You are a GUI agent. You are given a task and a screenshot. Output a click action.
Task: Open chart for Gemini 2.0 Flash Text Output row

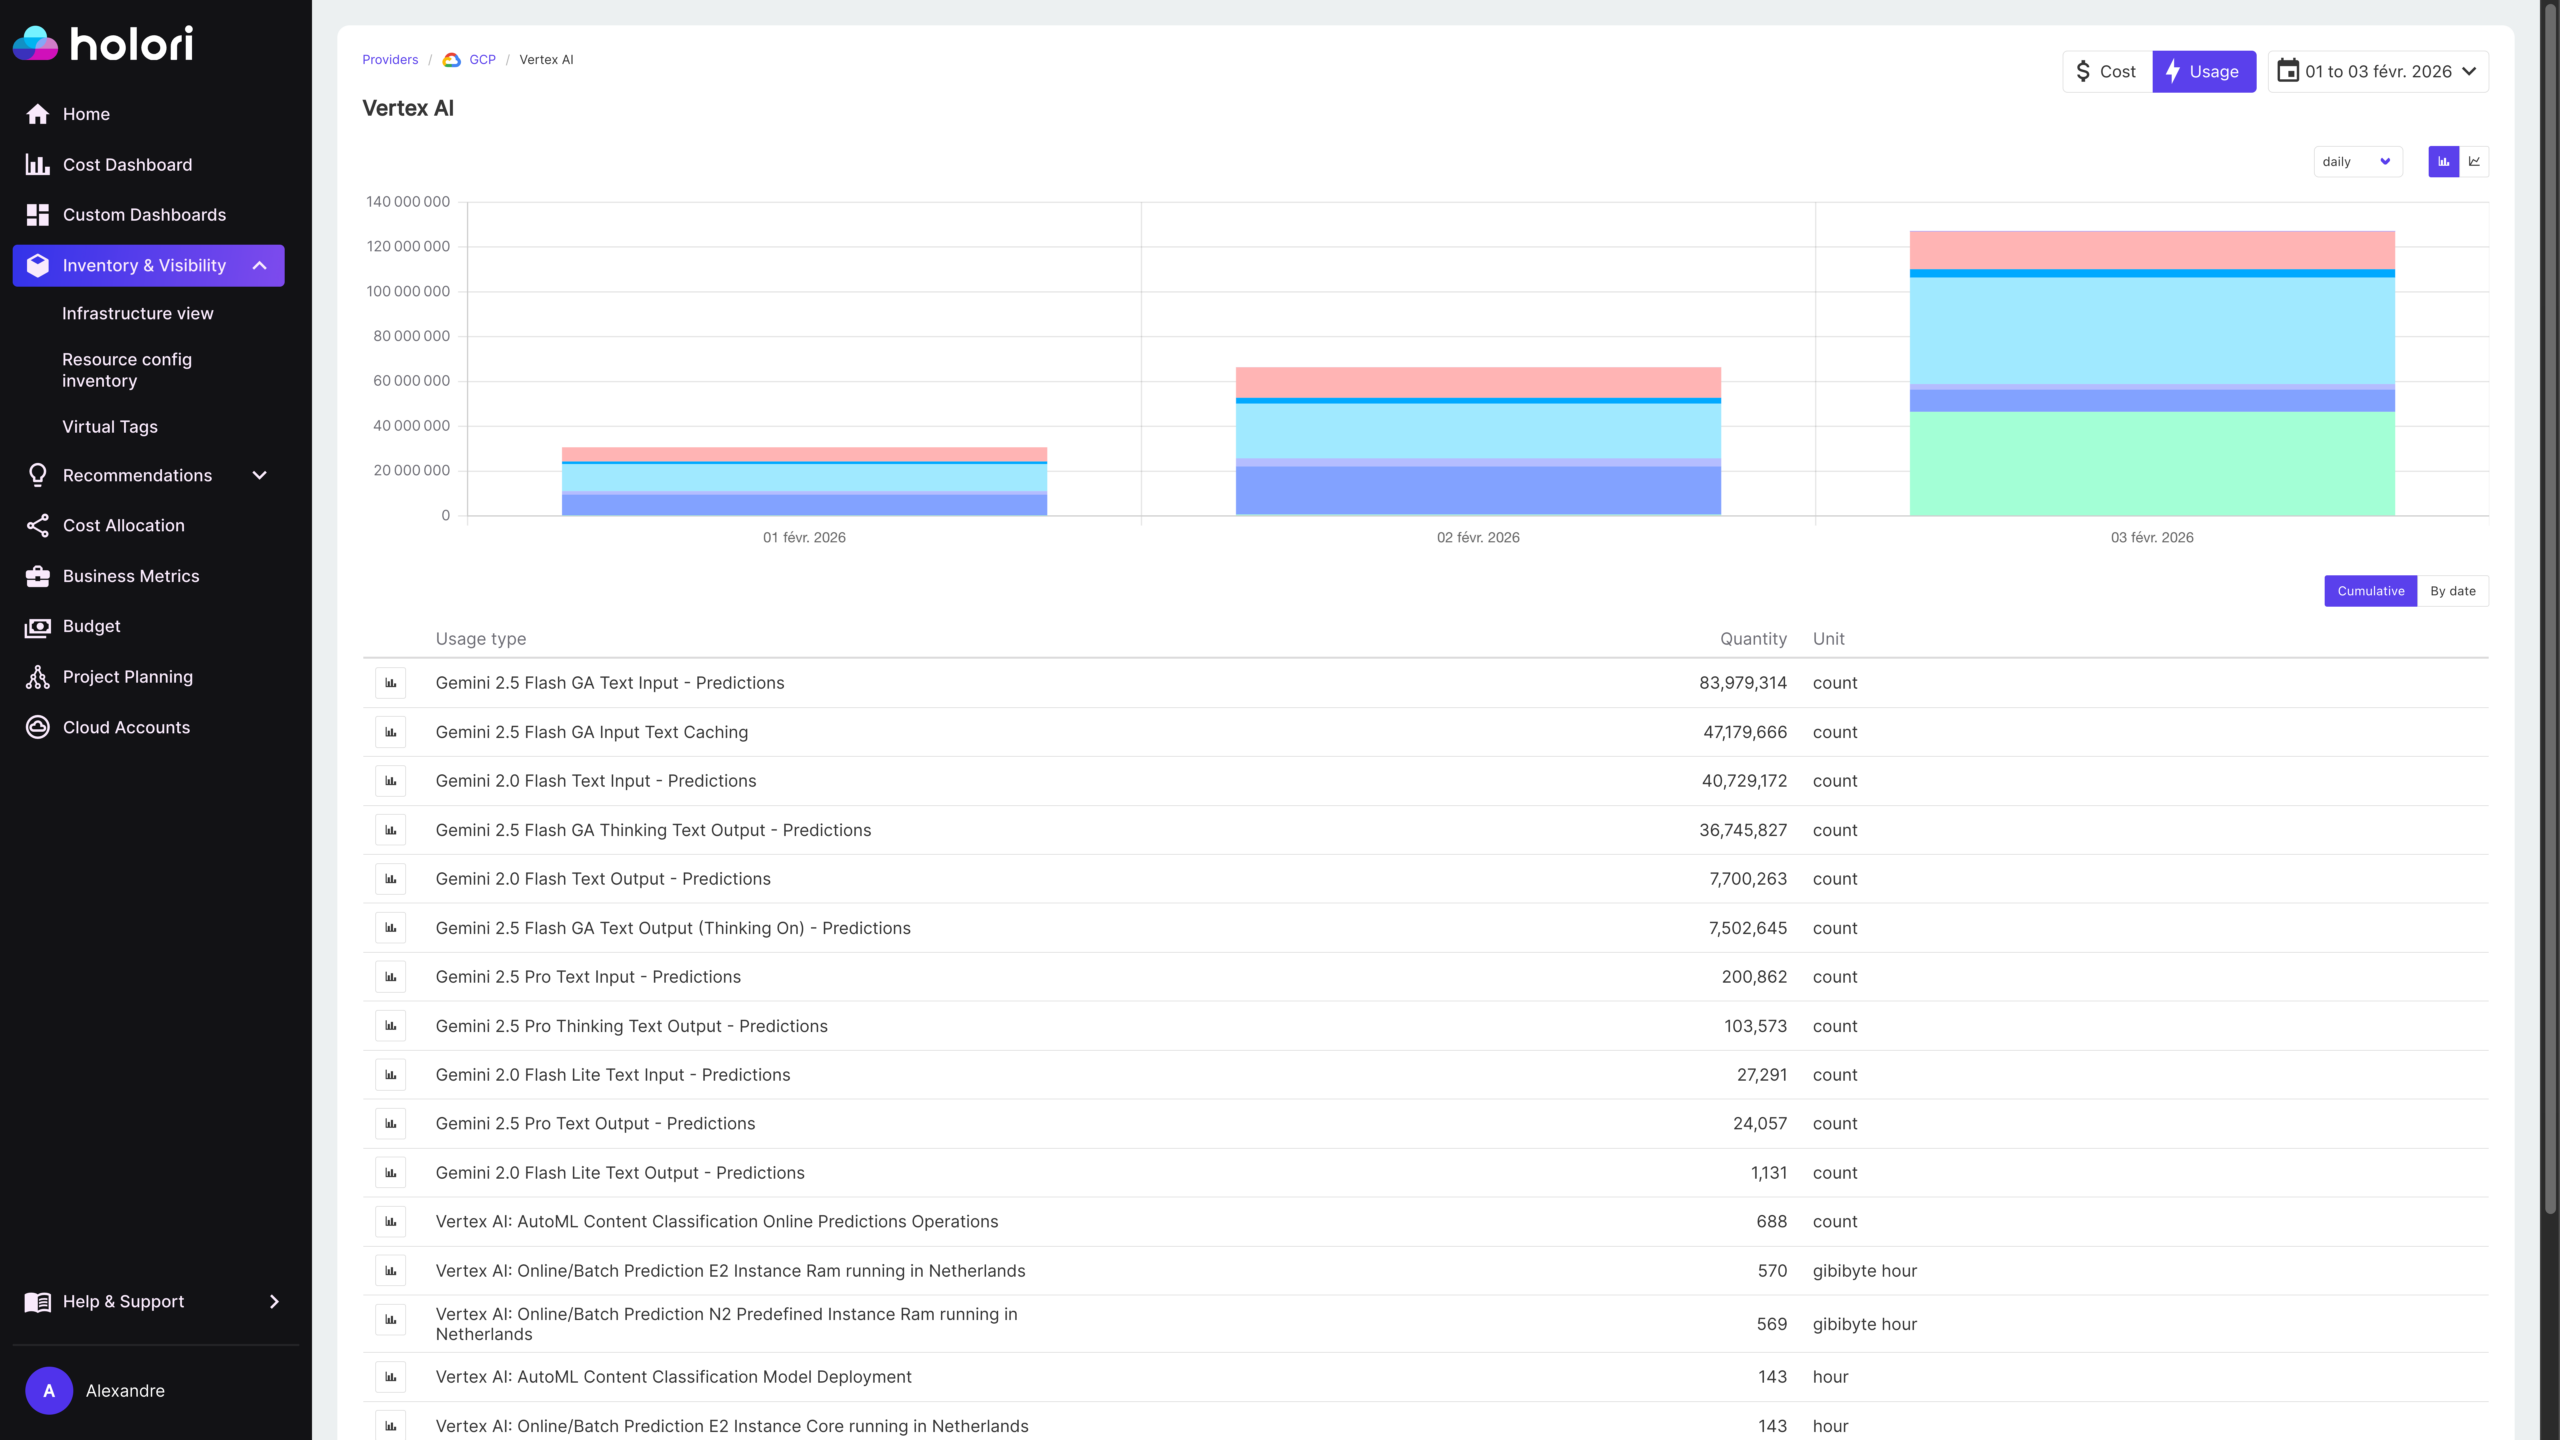pyautogui.click(x=391, y=879)
